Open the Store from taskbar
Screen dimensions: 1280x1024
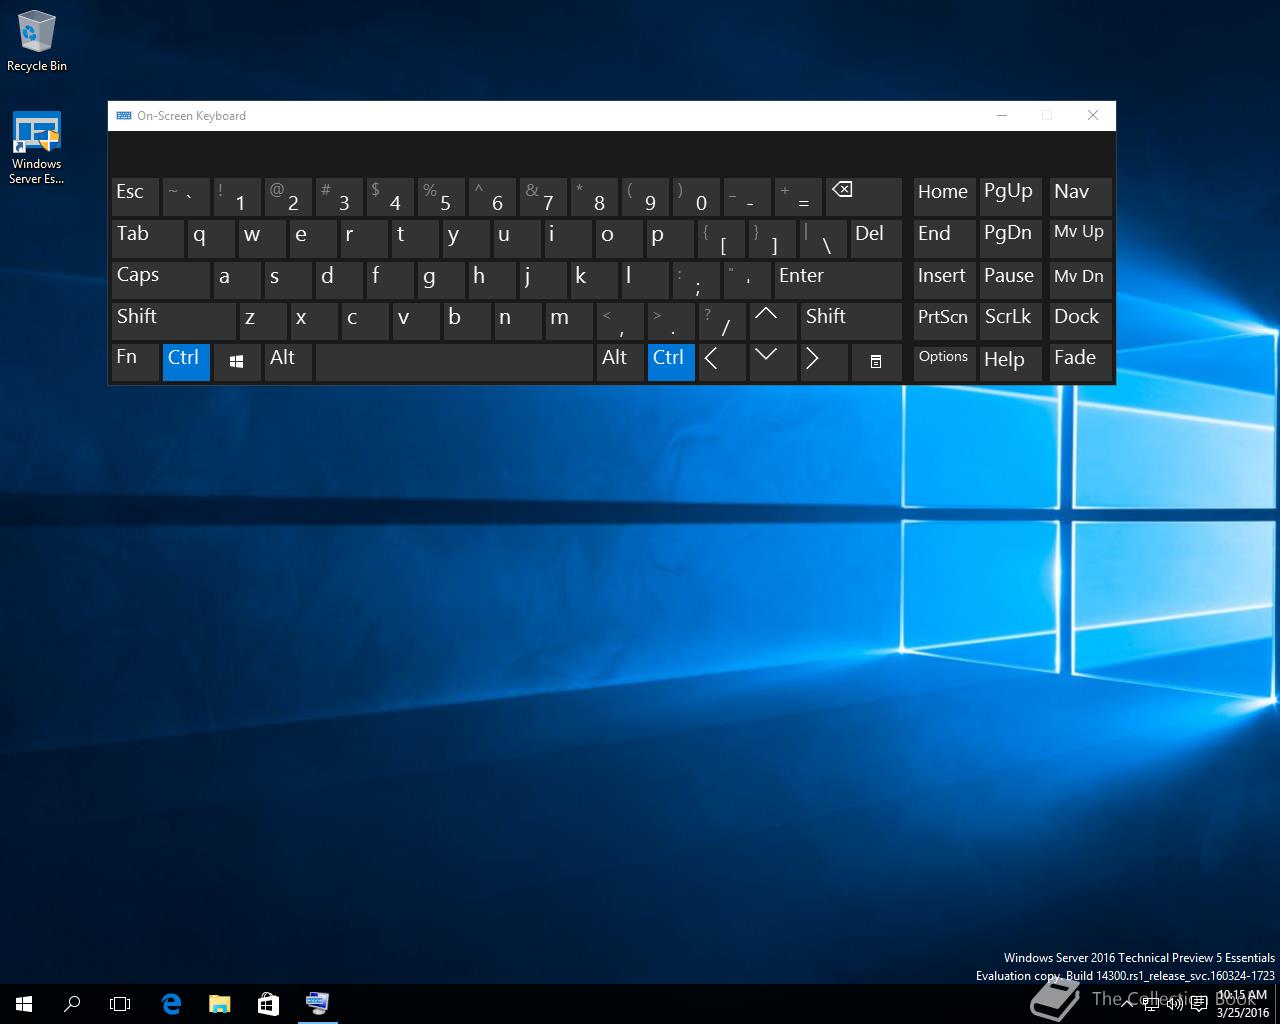(268, 1003)
